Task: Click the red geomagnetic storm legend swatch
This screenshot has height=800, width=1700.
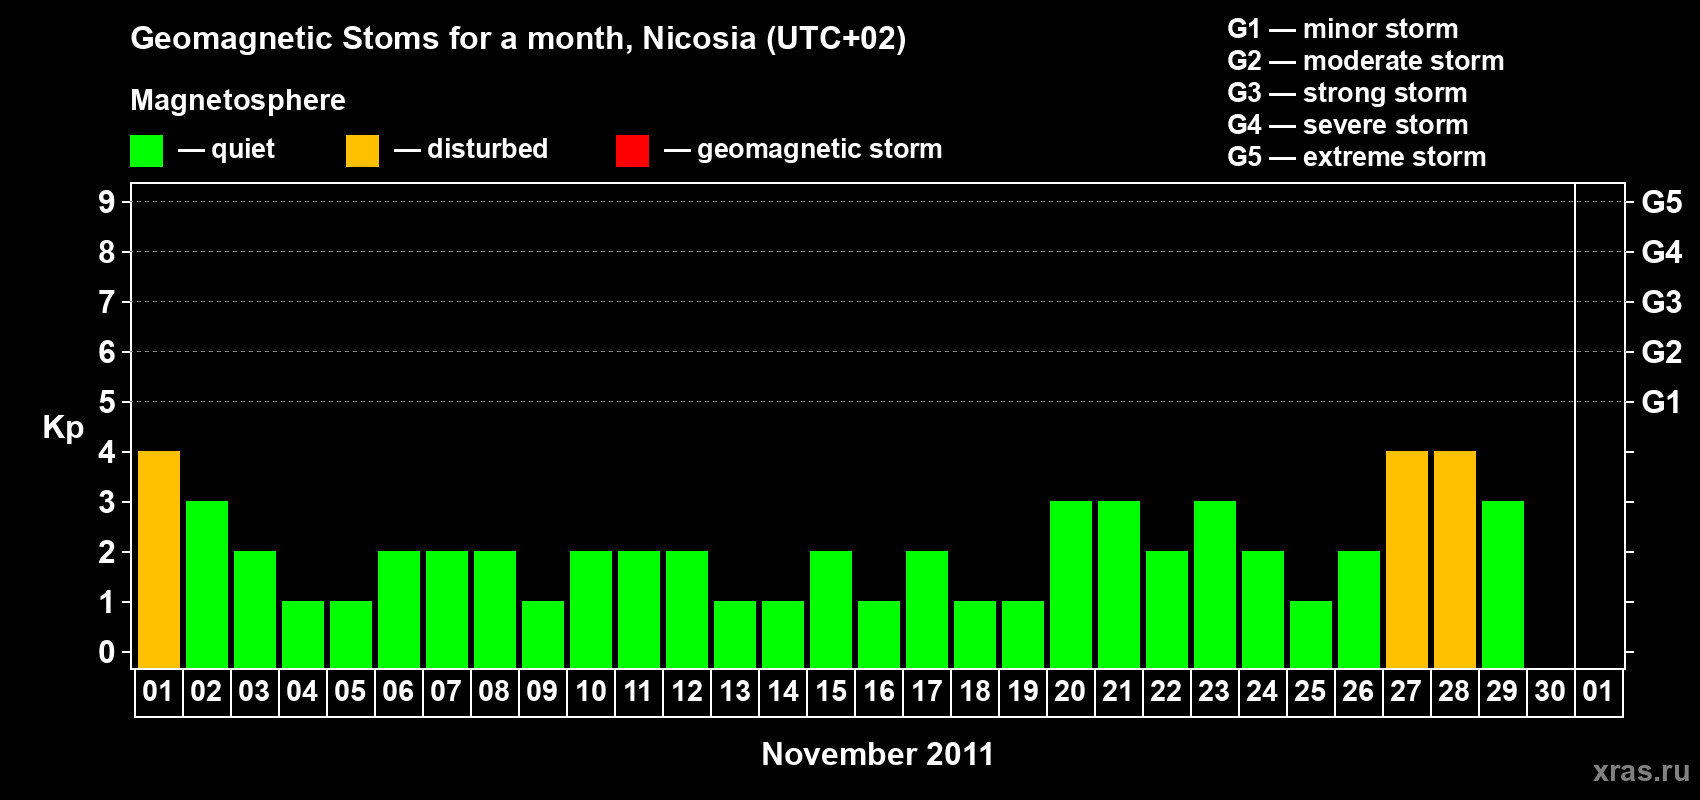Action: pos(632,151)
